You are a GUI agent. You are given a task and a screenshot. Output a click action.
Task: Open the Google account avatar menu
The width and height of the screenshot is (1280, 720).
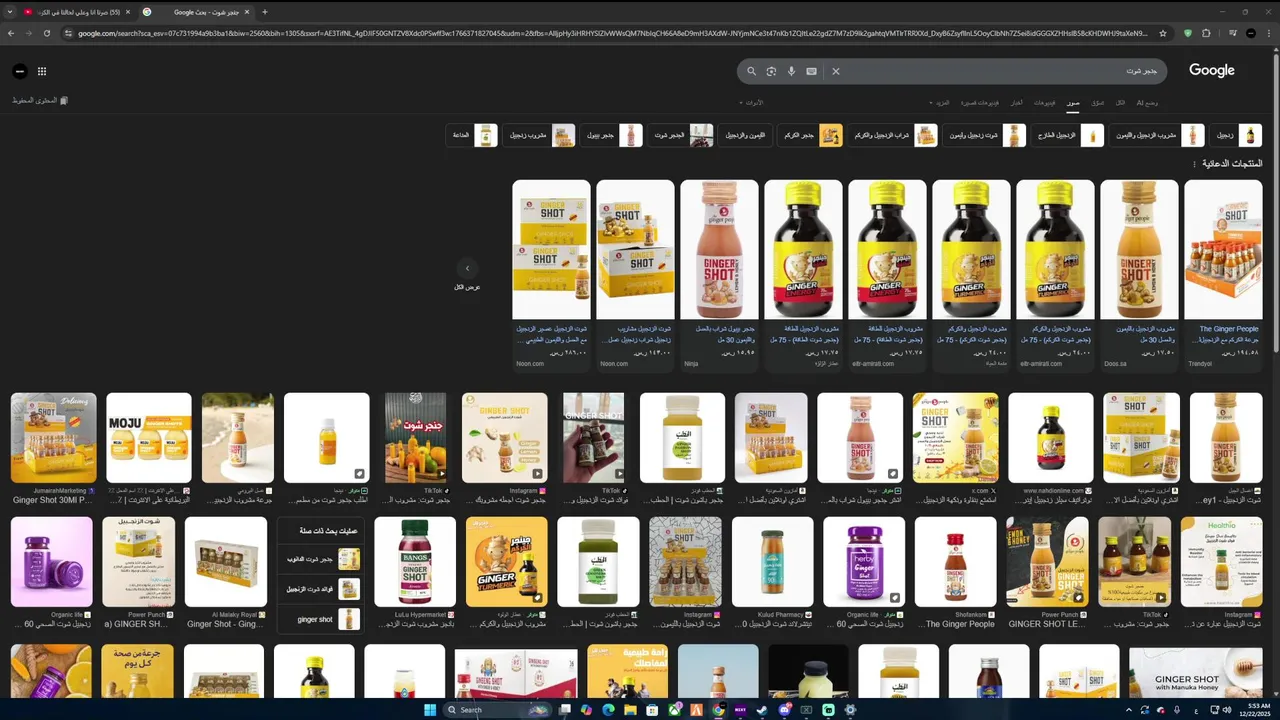pyautogui.click(x=19, y=71)
